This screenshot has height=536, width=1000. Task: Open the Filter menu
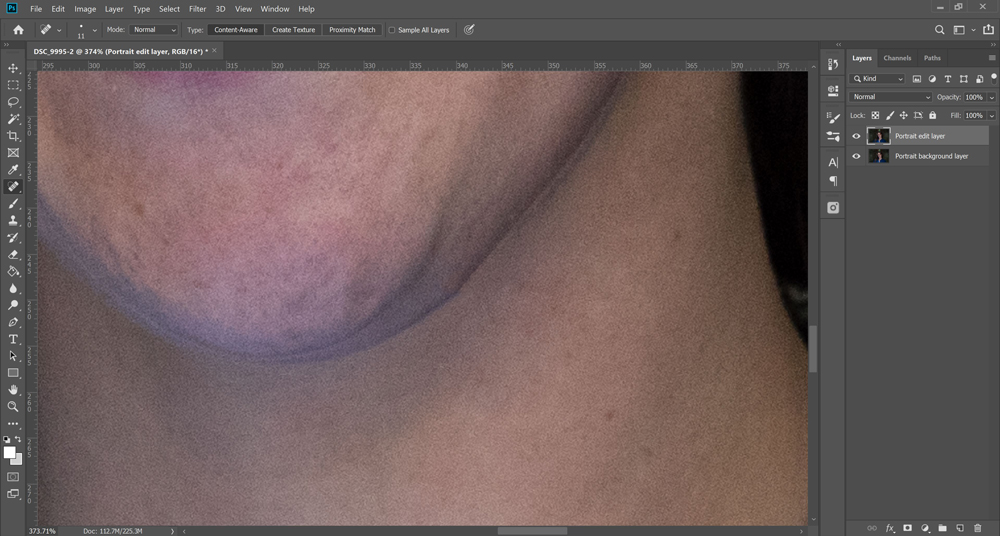tap(197, 9)
